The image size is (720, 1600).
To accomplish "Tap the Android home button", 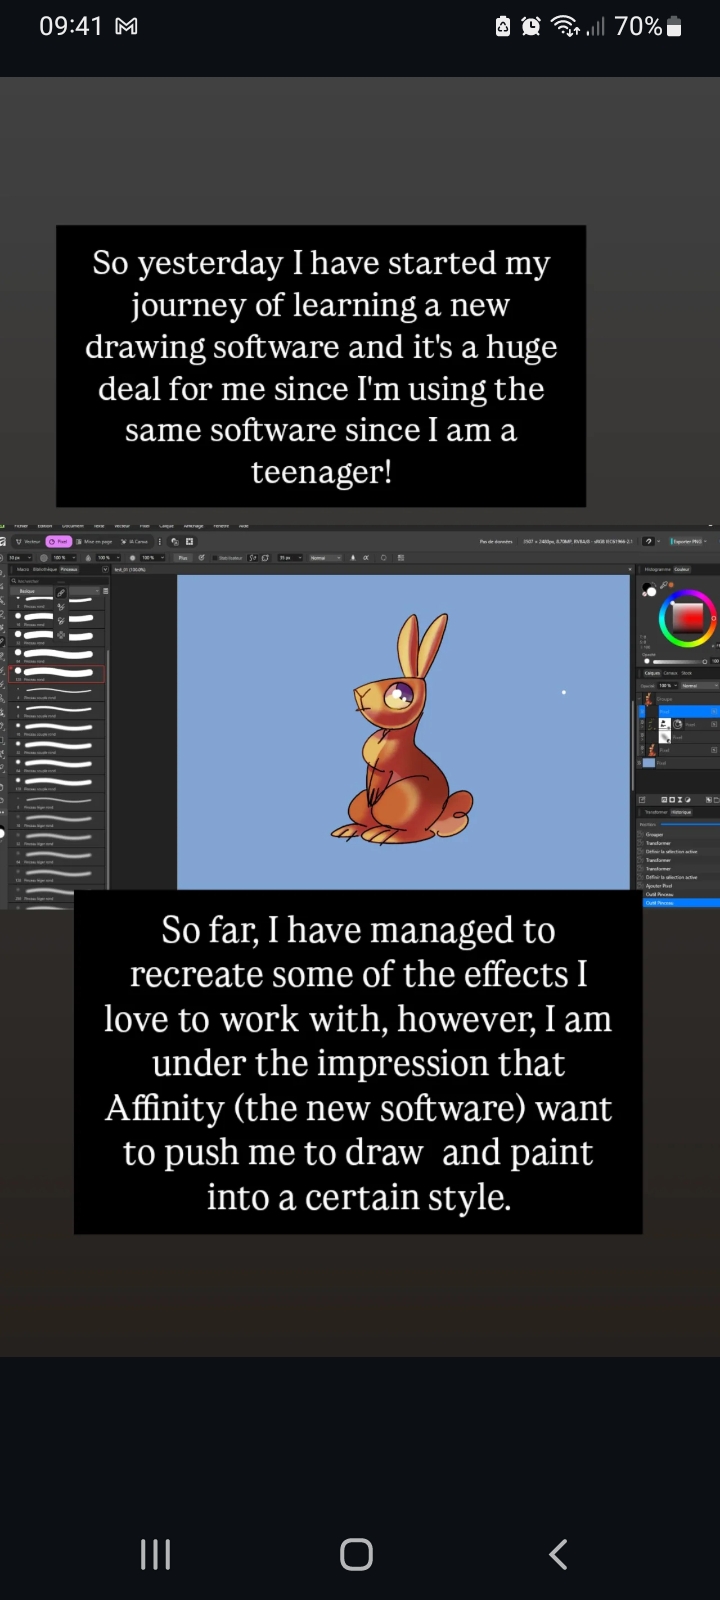I will coord(356,1554).
